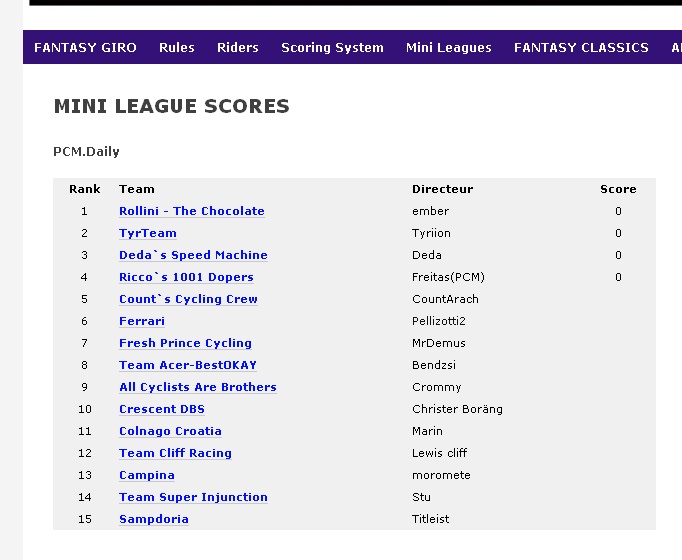Click the Crescent DBS team link
The image size is (682, 560).
pos(162,409)
